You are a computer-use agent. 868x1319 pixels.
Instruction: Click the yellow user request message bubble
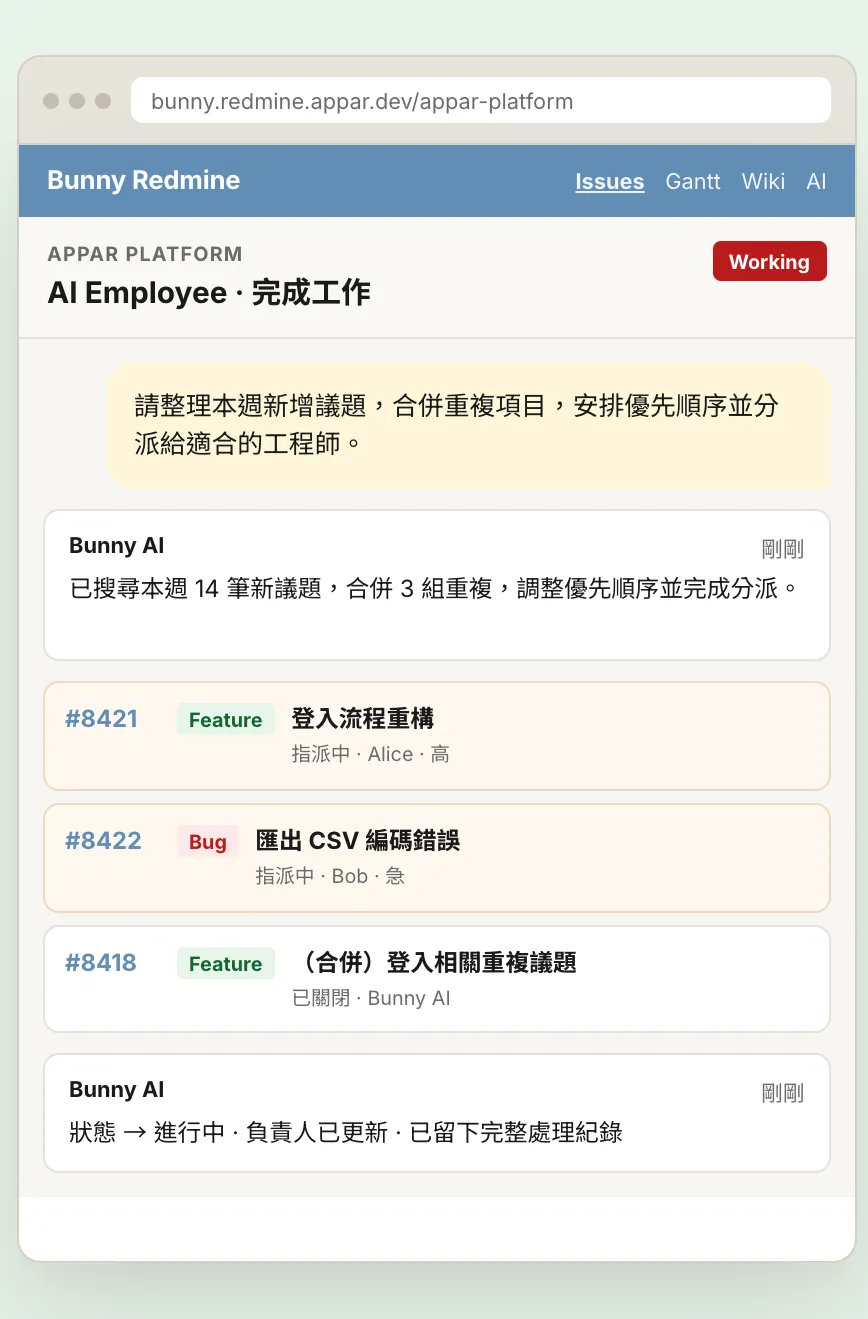(470, 426)
